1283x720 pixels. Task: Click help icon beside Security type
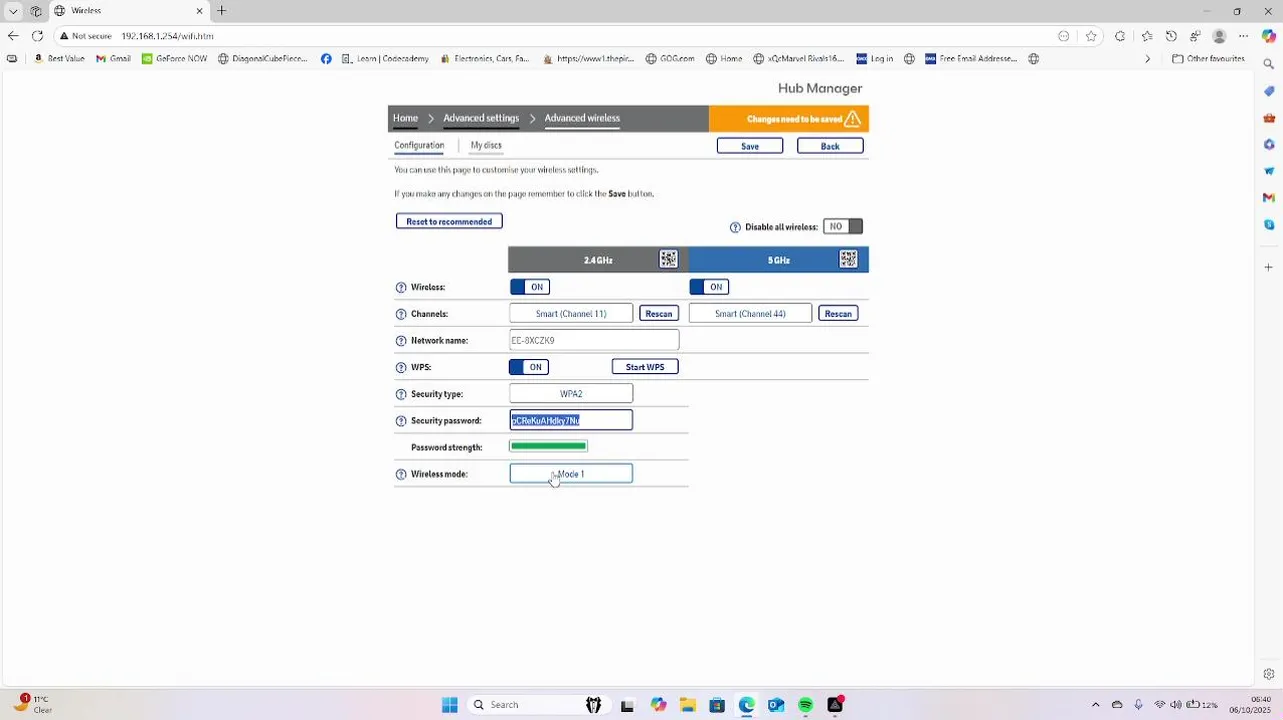tap(401, 395)
